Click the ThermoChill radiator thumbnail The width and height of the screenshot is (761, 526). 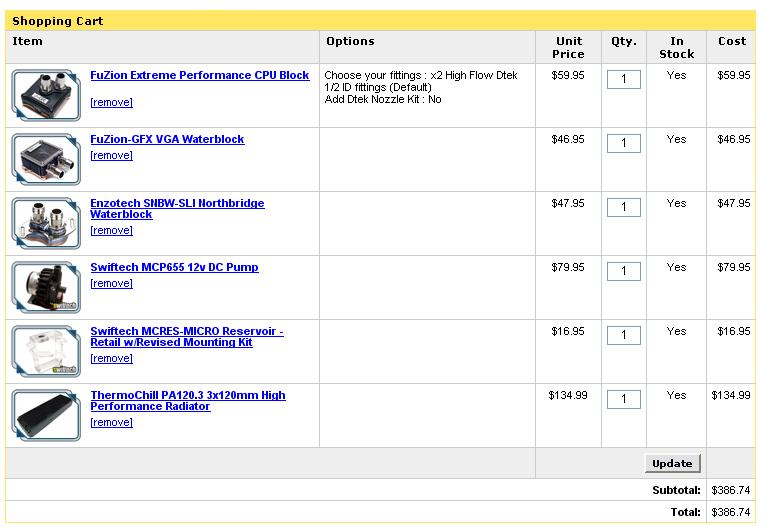tap(46, 415)
